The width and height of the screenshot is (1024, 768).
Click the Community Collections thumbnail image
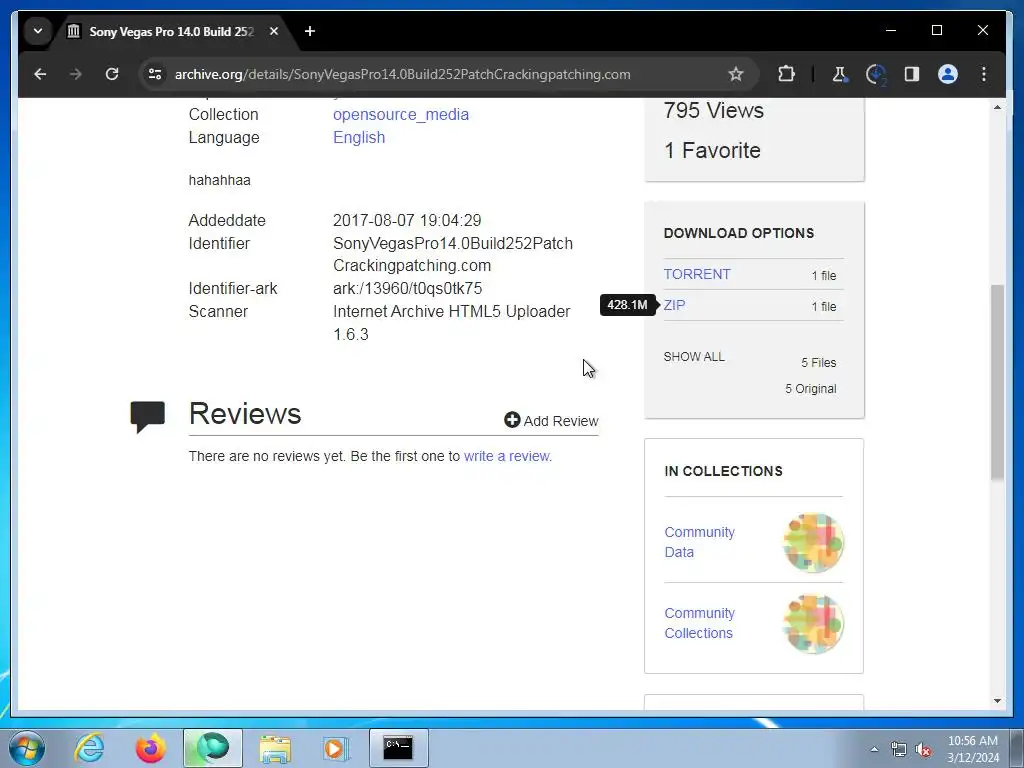pyautogui.click(x=814, y=624)
